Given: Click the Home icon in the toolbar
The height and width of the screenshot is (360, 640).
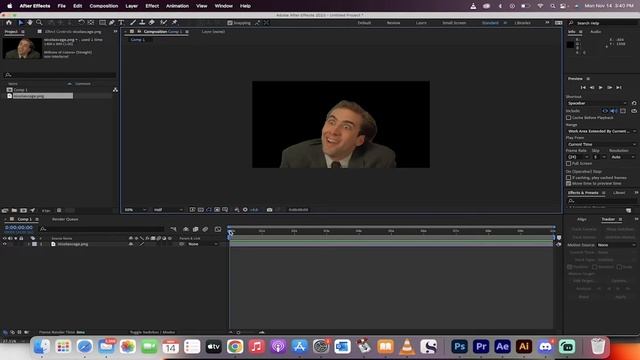Looking at the screenshot, I should [x=9, y=23].
